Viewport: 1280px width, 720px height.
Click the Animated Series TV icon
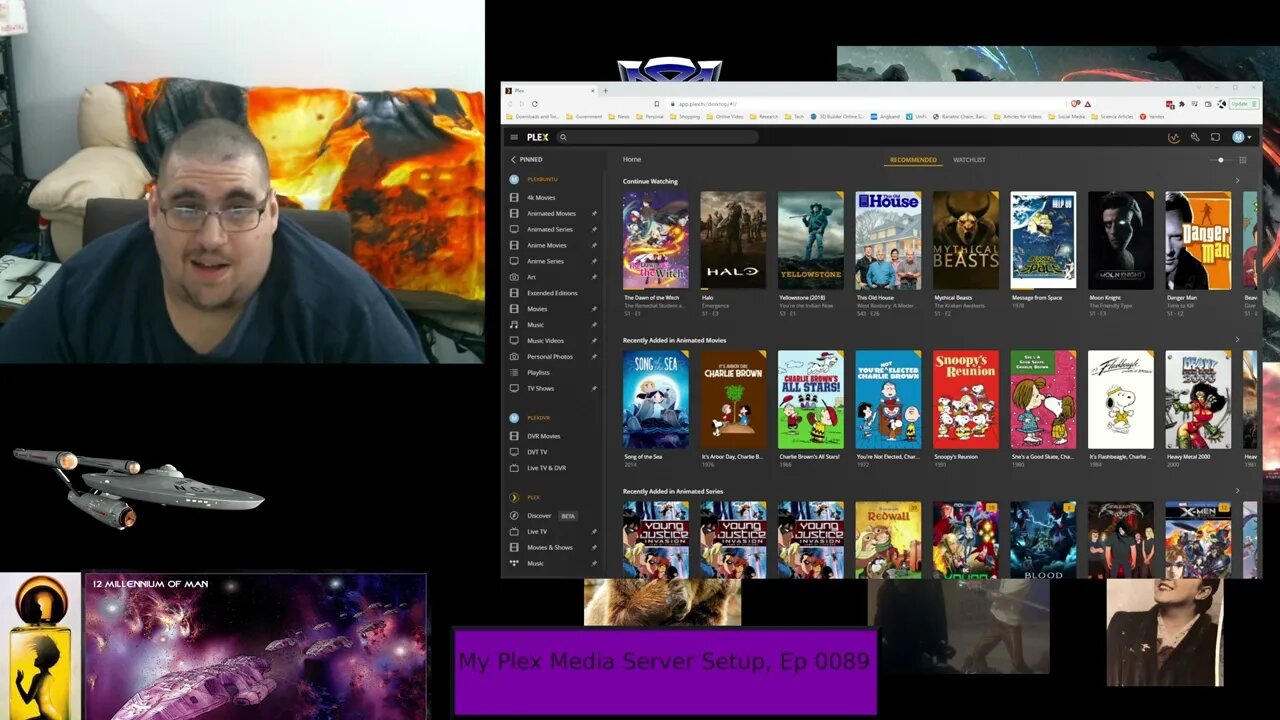point(514,229)
